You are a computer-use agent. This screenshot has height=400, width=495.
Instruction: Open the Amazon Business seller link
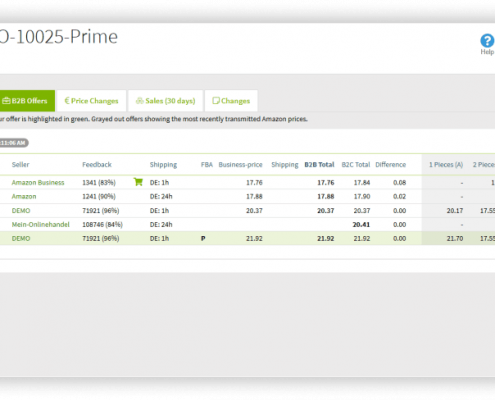click(x=38, y=183)
